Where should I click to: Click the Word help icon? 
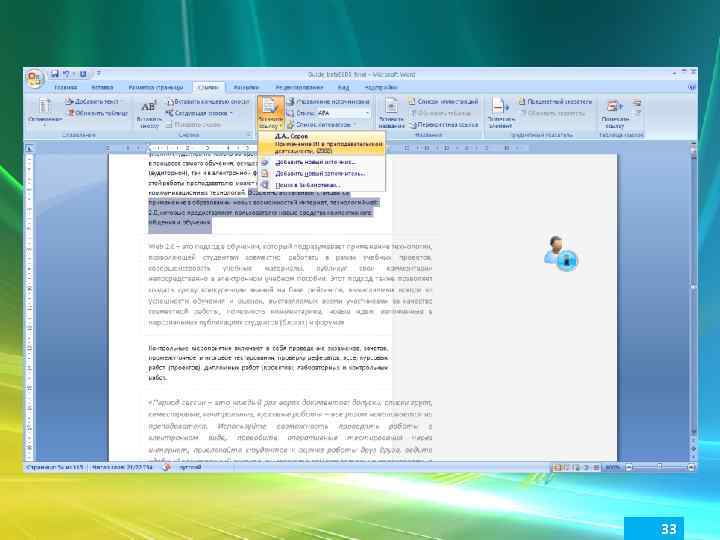tap(692, 87)
